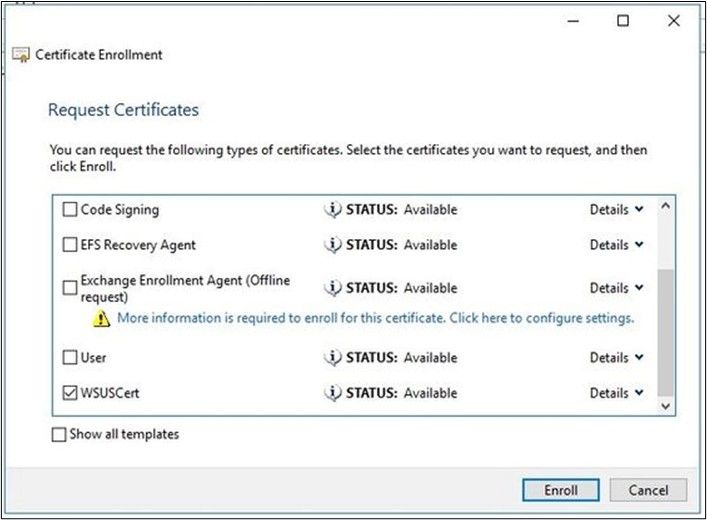
Task: Expand Details for WSUSCert
Action: pyautogui.click(x=616, y=393)
